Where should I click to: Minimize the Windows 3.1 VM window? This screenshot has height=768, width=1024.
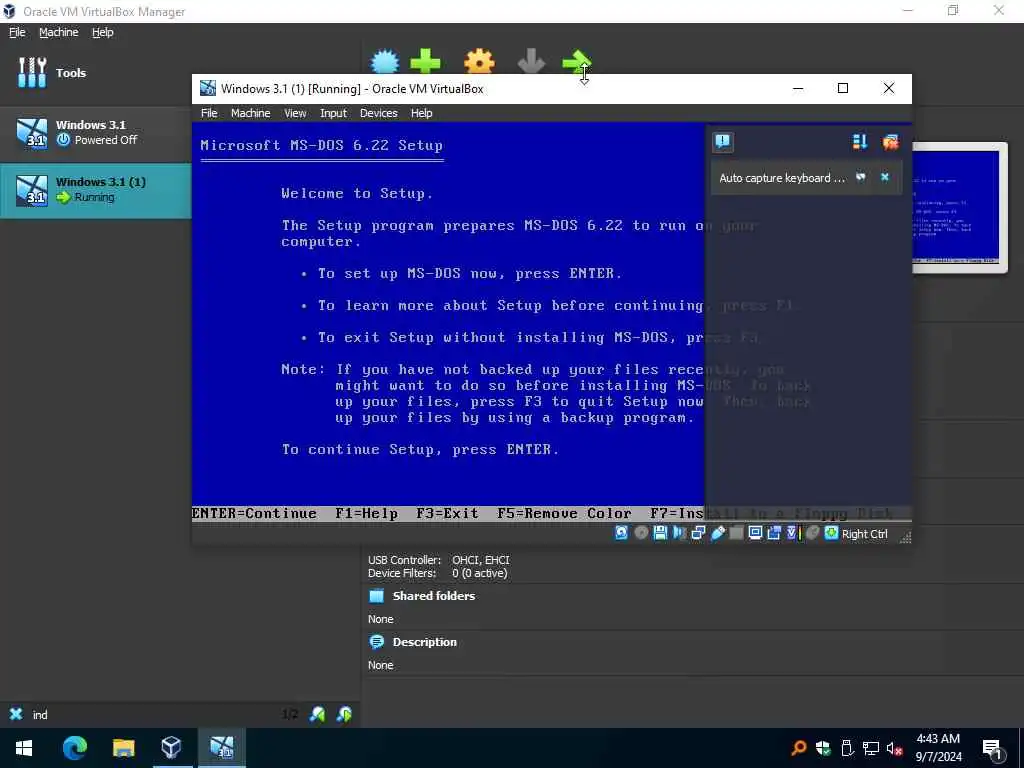798,88
